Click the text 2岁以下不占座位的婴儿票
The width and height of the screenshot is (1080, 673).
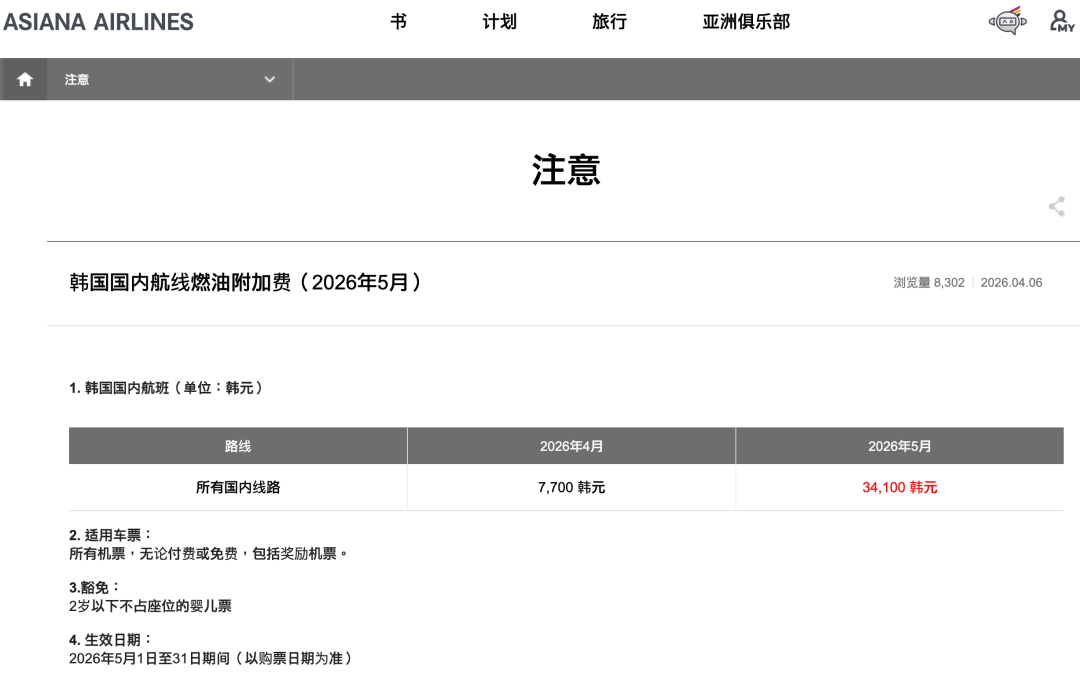[150, 605]
